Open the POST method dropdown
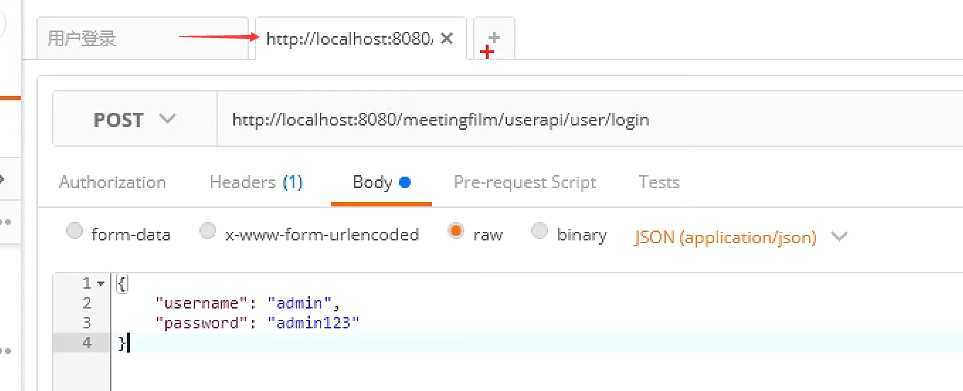The height and width of the screenshot is (391, 963). point(135,119)
